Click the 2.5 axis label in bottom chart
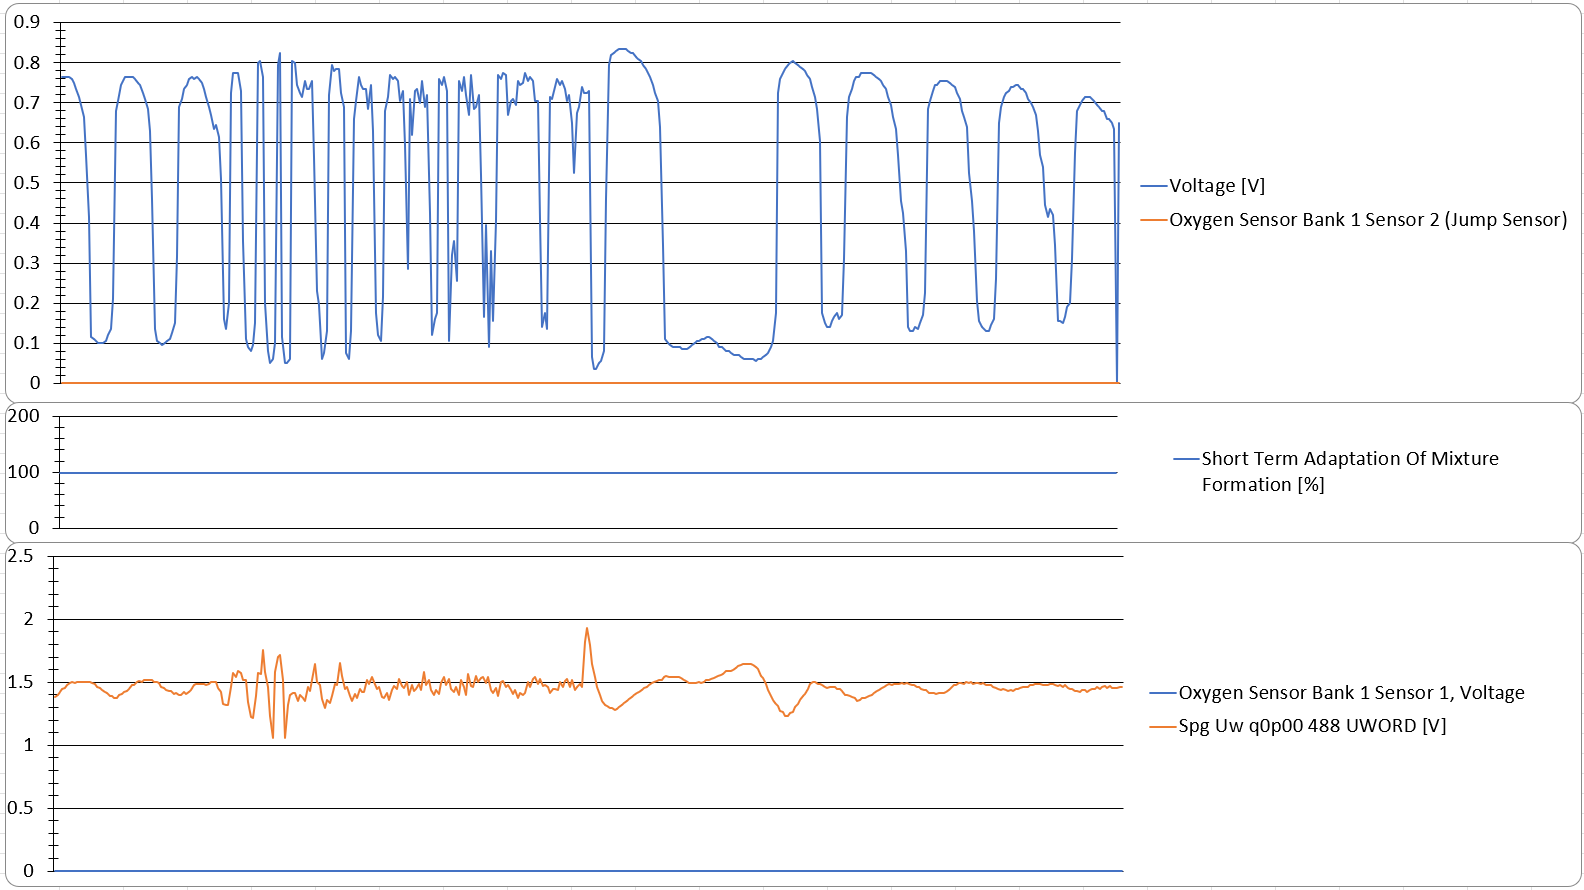This screenshot has width=1584, height=890. (20, 556)
